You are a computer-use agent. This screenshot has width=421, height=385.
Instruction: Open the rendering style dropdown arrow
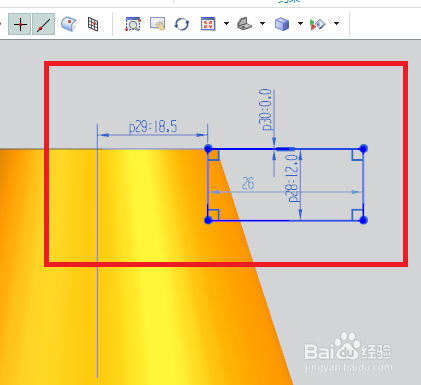[x=300, y=23]
